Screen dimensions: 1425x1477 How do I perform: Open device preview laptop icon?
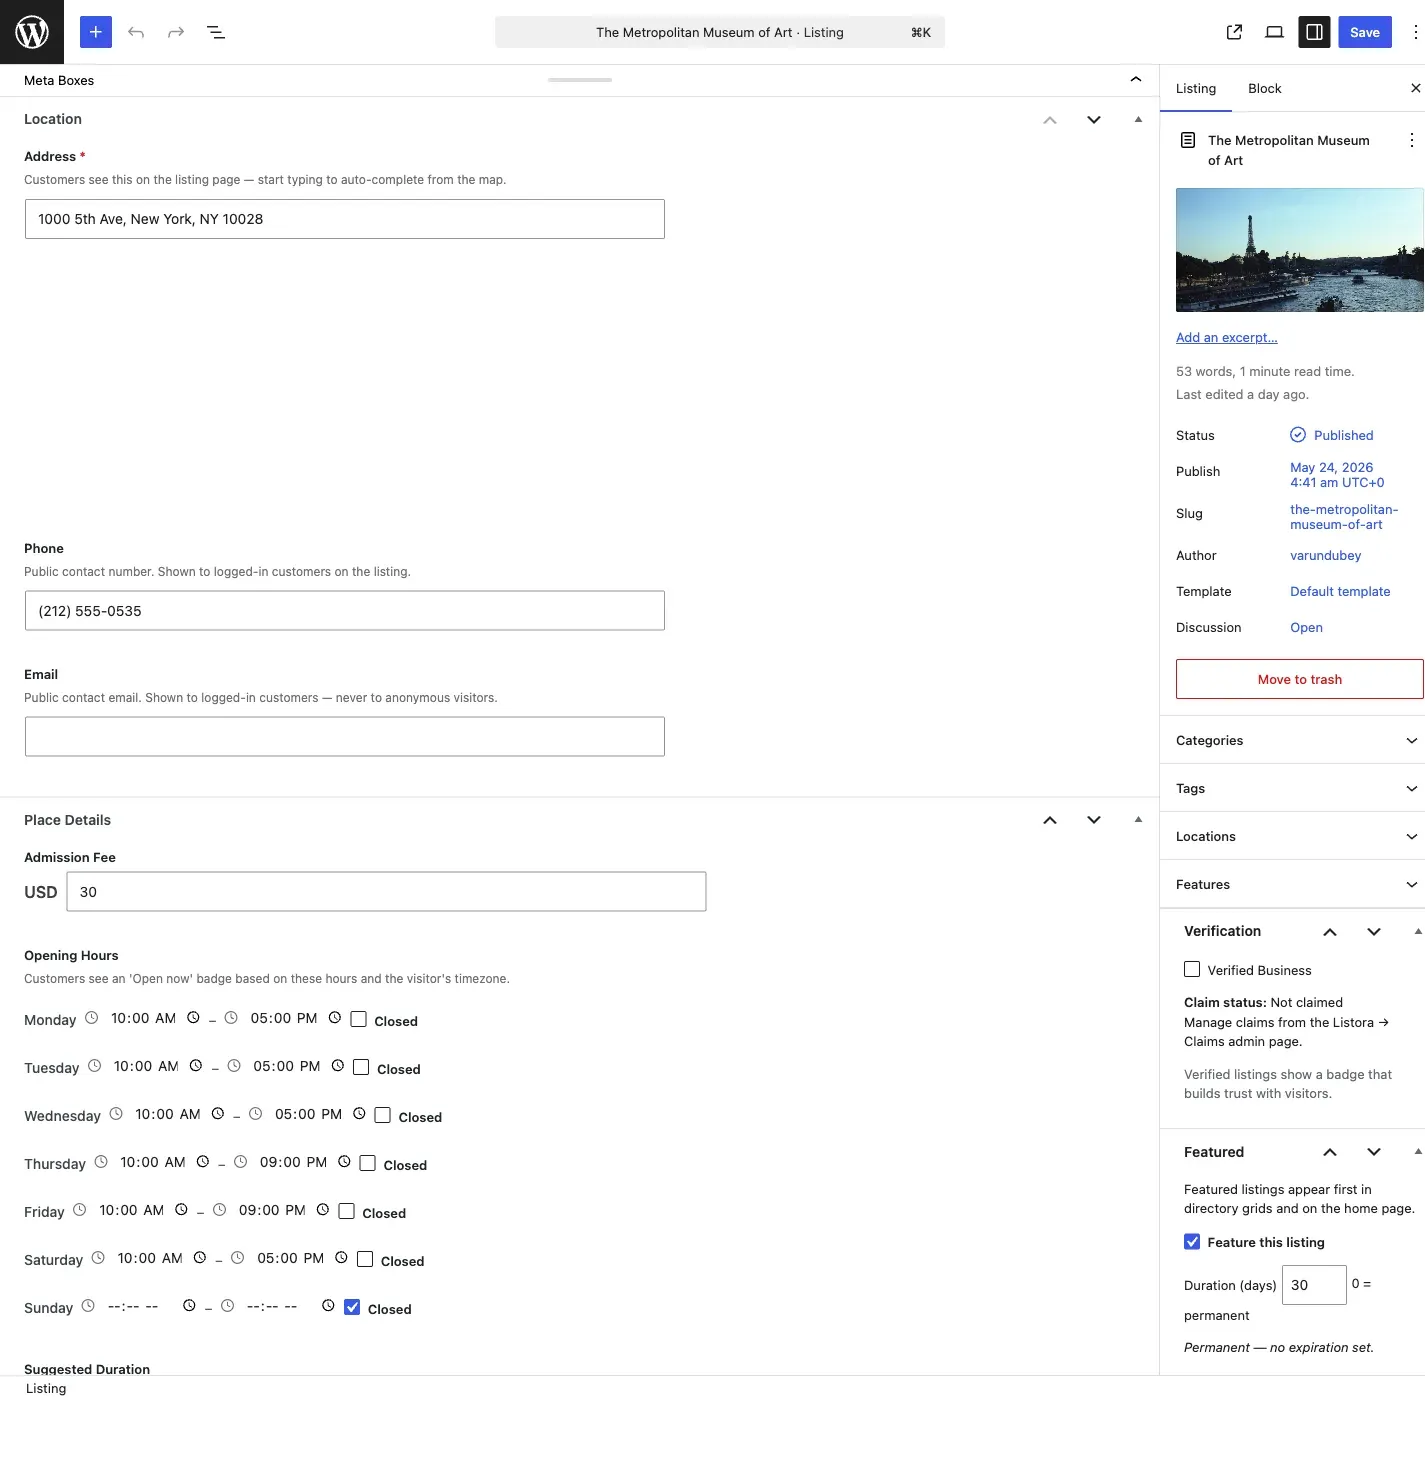tap(1274, 32)
